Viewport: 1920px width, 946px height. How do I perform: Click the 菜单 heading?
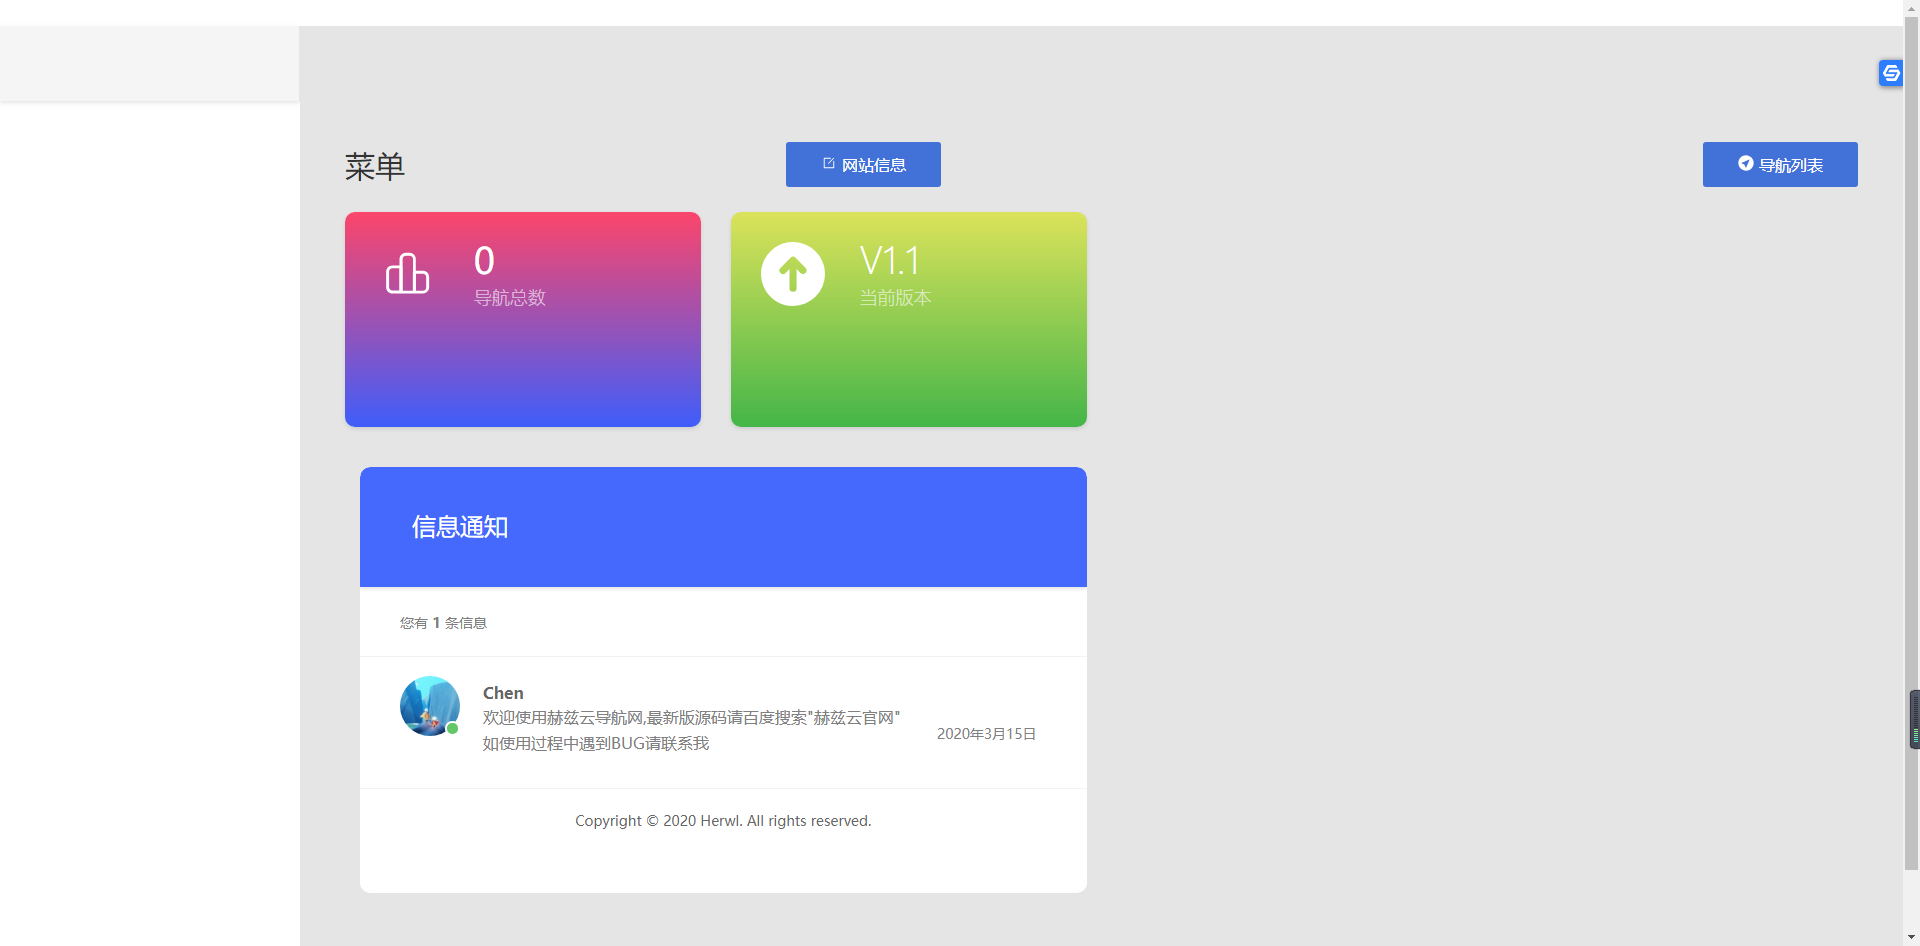pos(375,167)
